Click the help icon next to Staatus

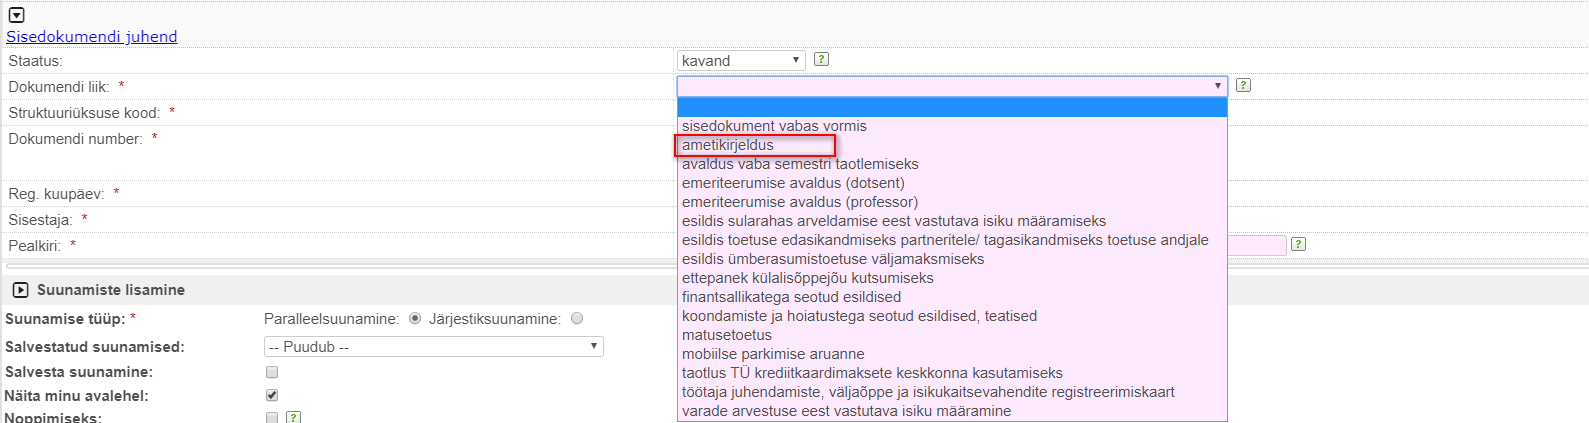pyautogui.click(x=821, y=59)
